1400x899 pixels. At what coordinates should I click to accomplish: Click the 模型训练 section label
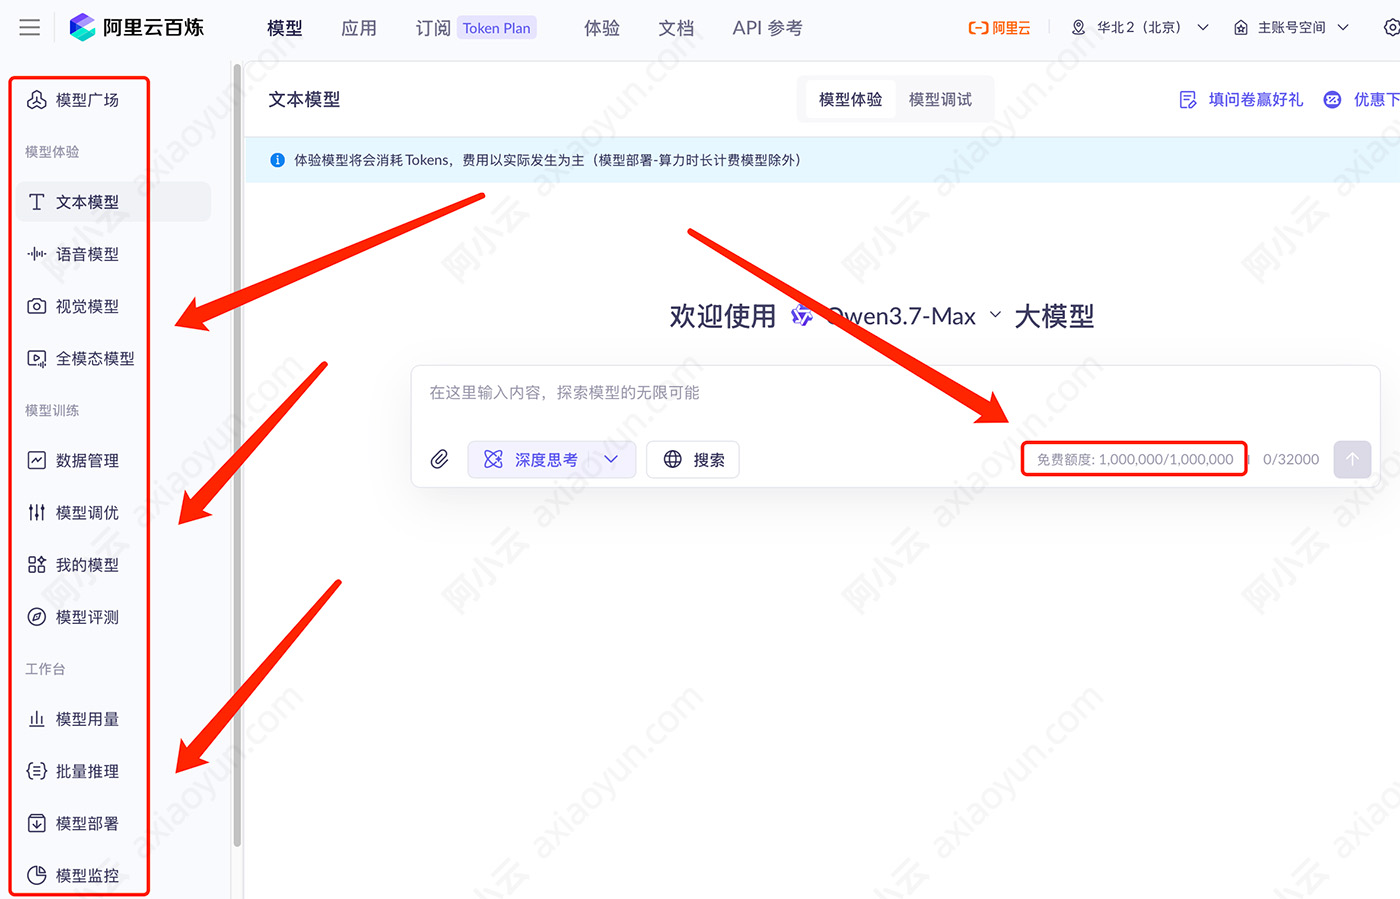click(x=52, y=410)
